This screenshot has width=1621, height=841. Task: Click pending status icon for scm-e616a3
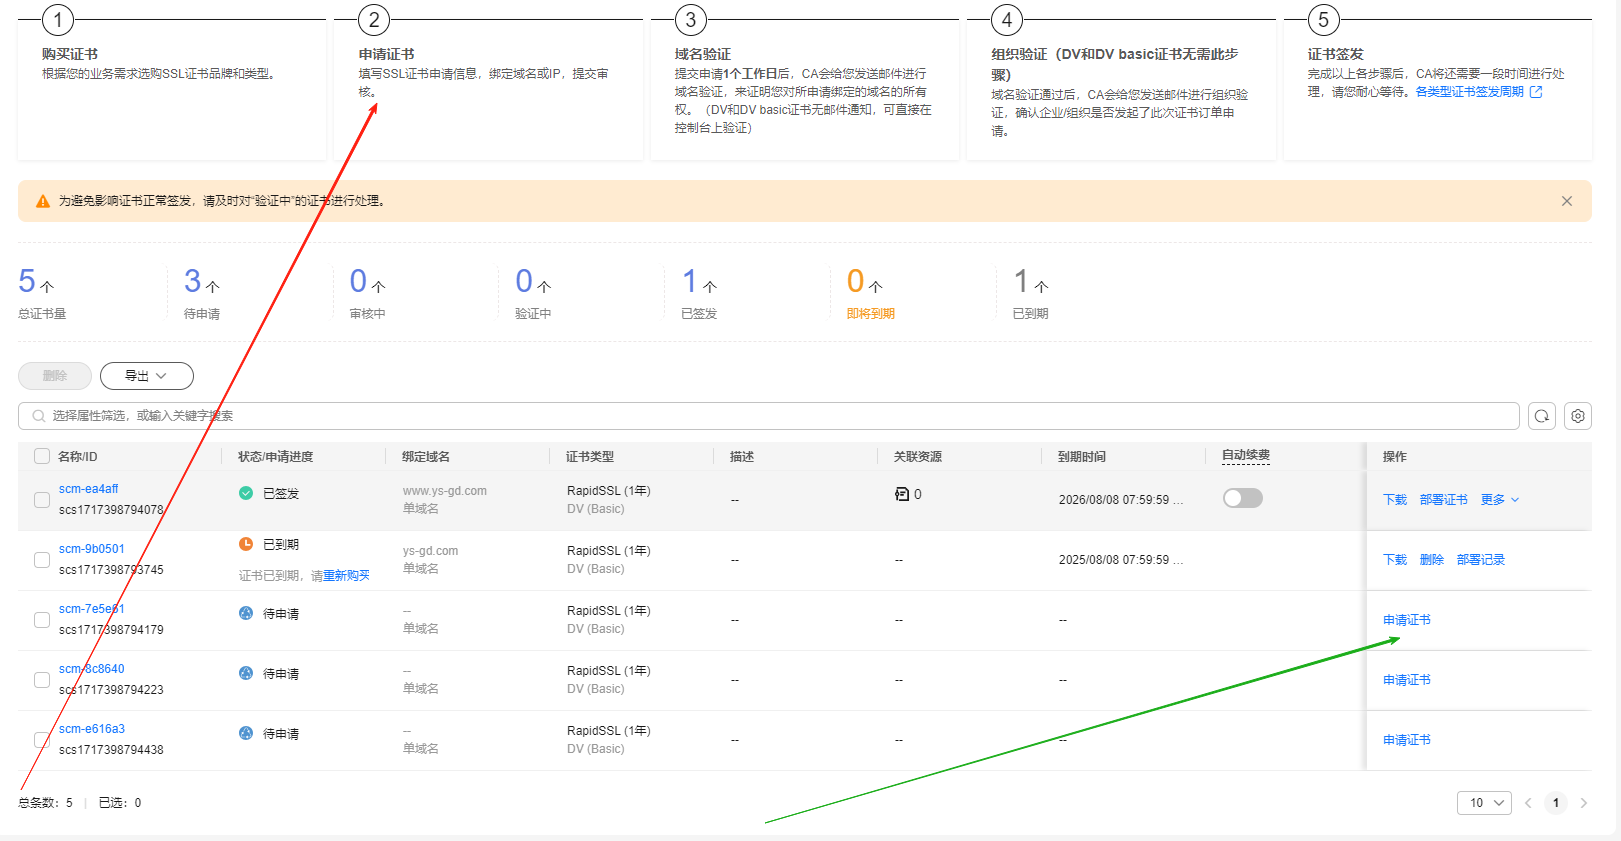point(246,733)
